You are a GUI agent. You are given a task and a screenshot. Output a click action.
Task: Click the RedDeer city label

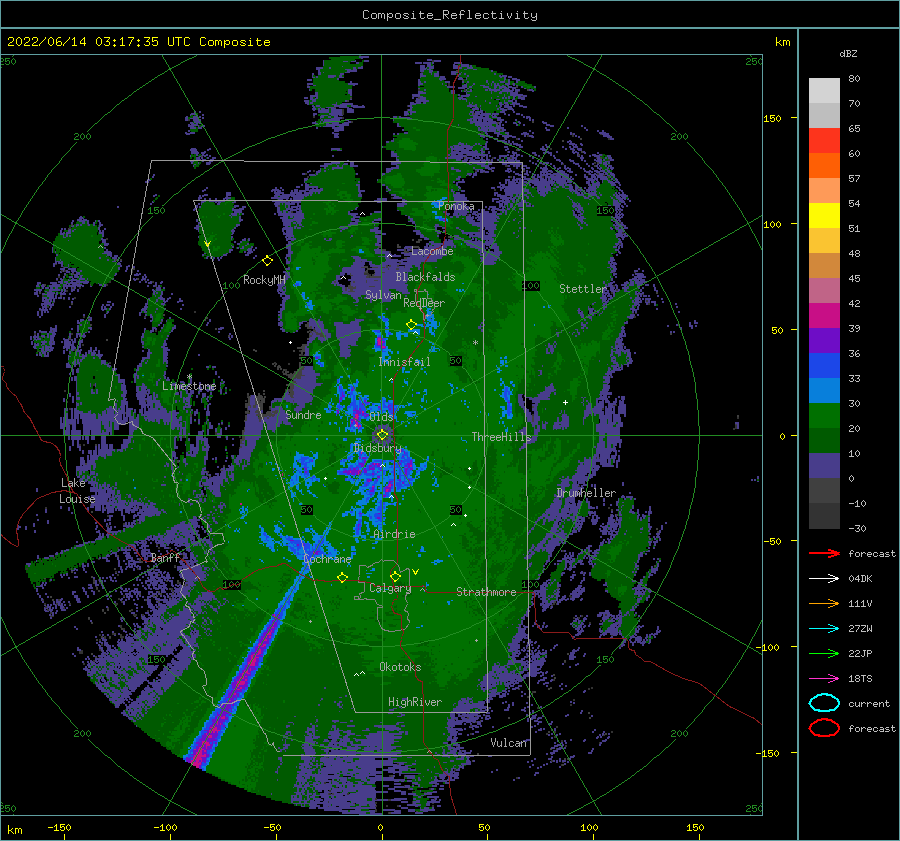pos(424,303)
